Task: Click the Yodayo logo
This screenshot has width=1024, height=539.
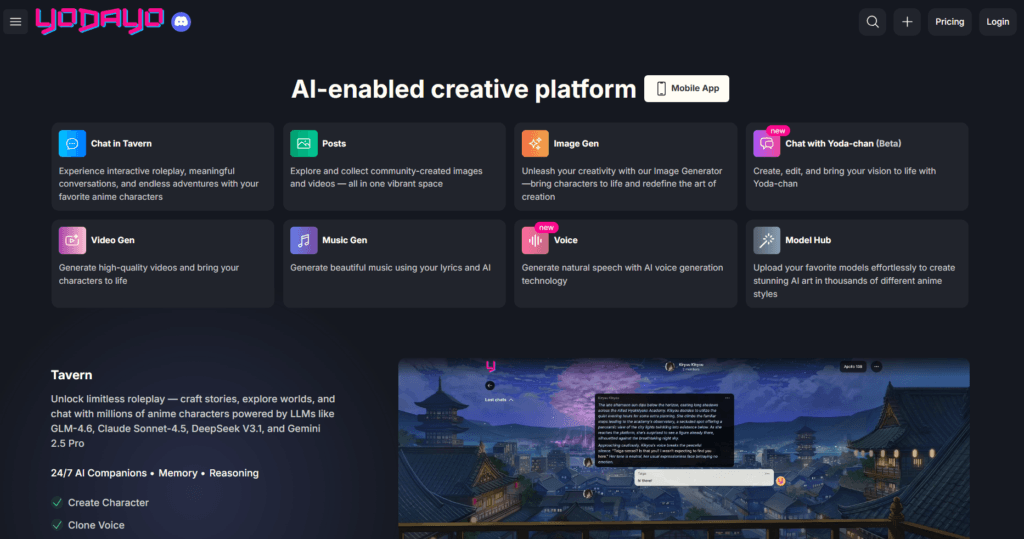Action: (x=99, y=21)
